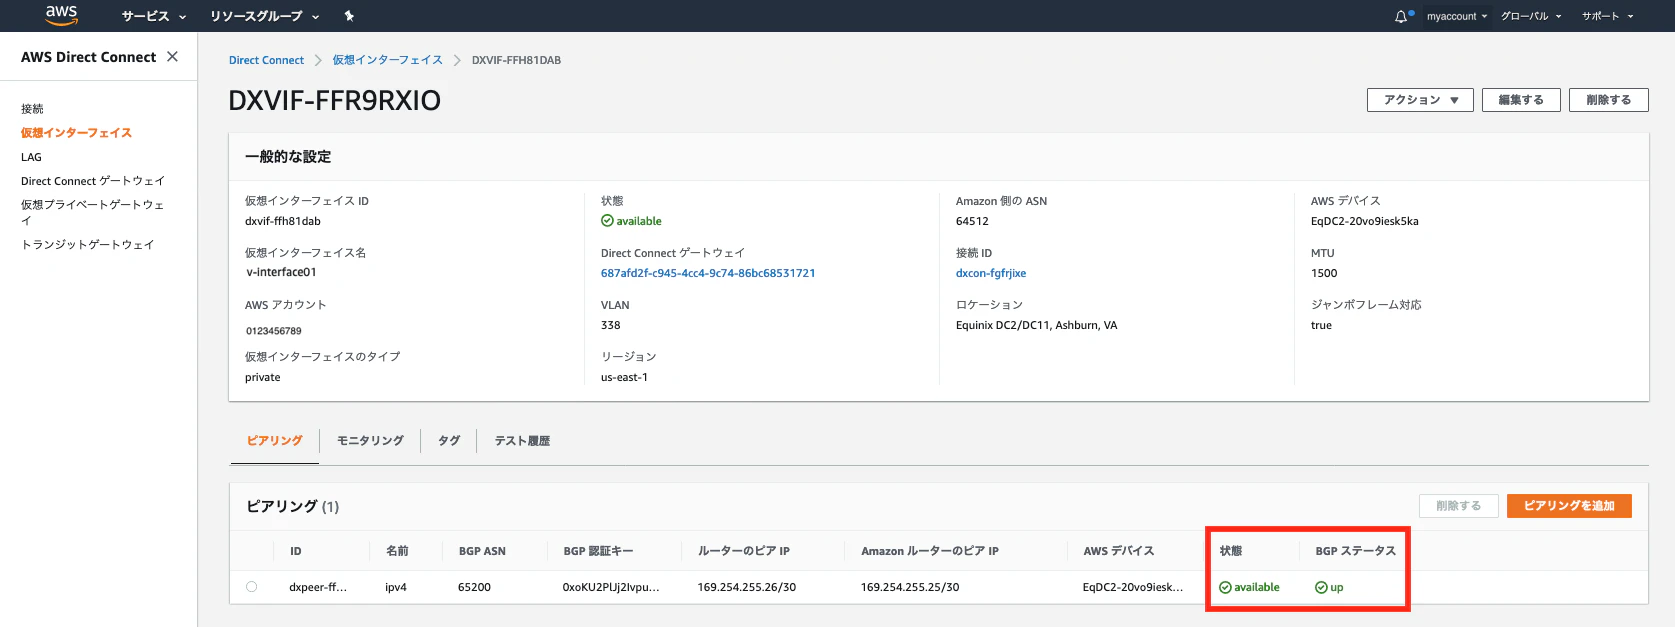Screen dimensions: 1675x627
Task: Click jumbo frame value true
Action: click(1321, 325)
